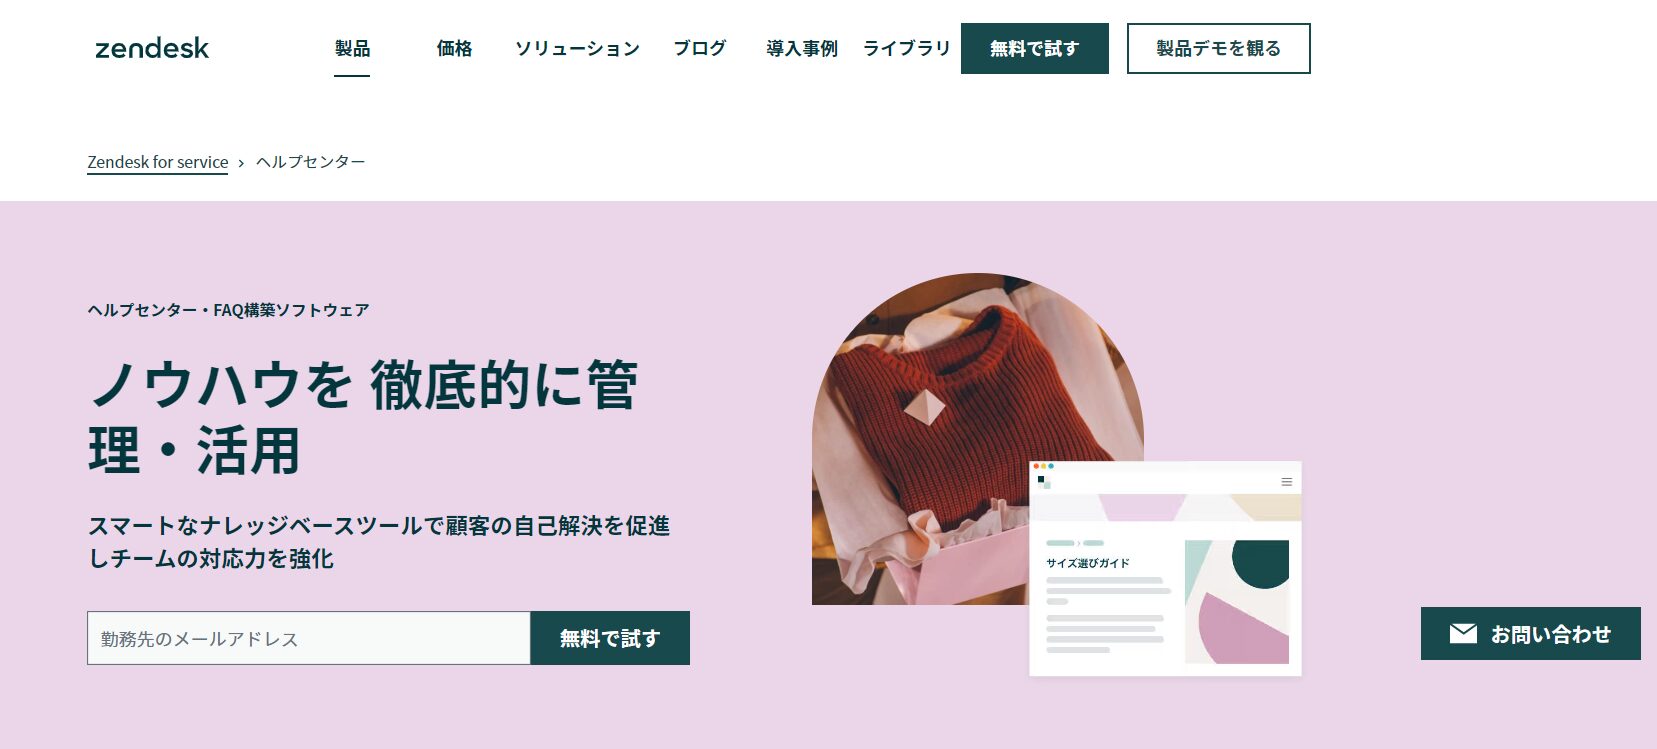Open the 価格 page
This screenshot has height=749, width=1657.
click(454, 48)
